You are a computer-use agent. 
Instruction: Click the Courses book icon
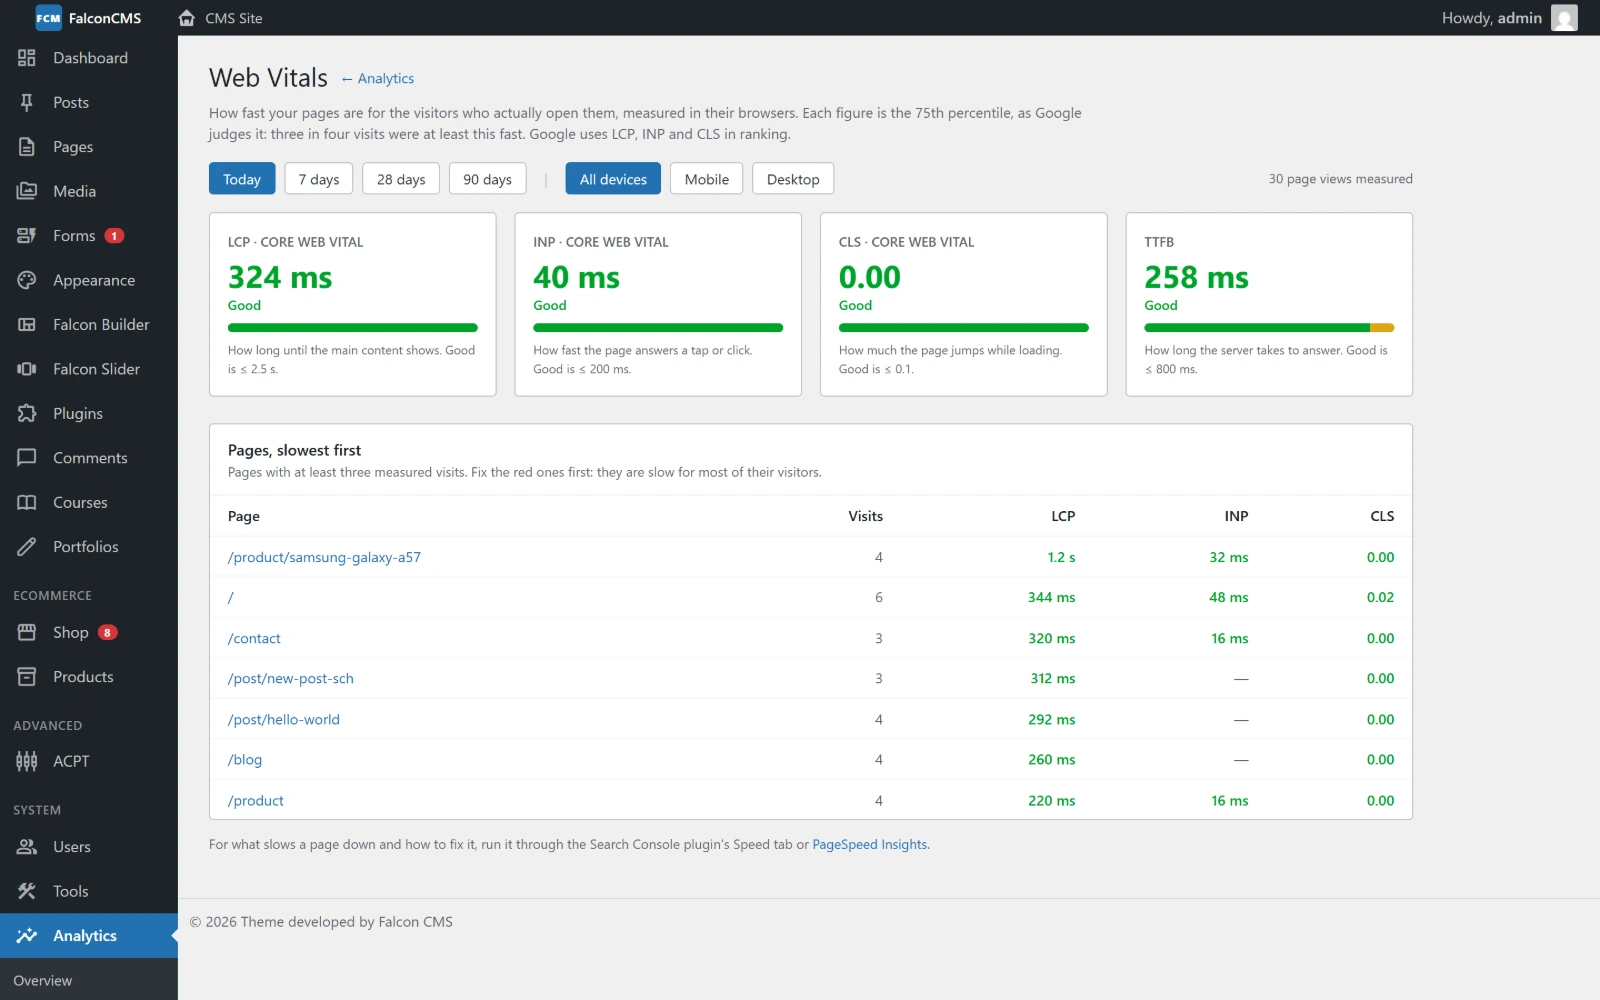tap(27, 503)
